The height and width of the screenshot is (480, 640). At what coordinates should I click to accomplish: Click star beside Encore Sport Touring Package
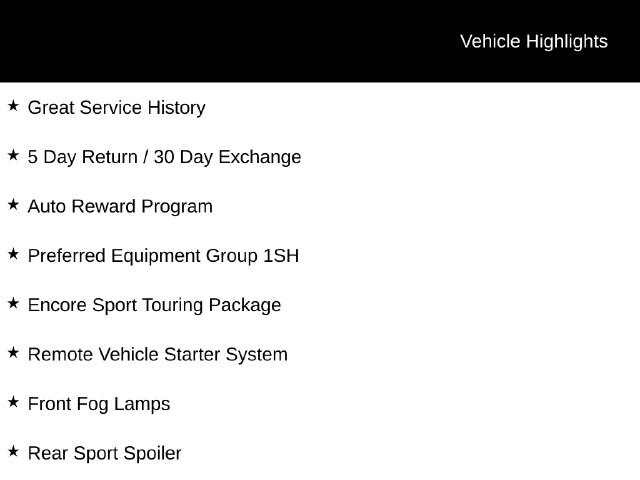click(x=13, y=303)
